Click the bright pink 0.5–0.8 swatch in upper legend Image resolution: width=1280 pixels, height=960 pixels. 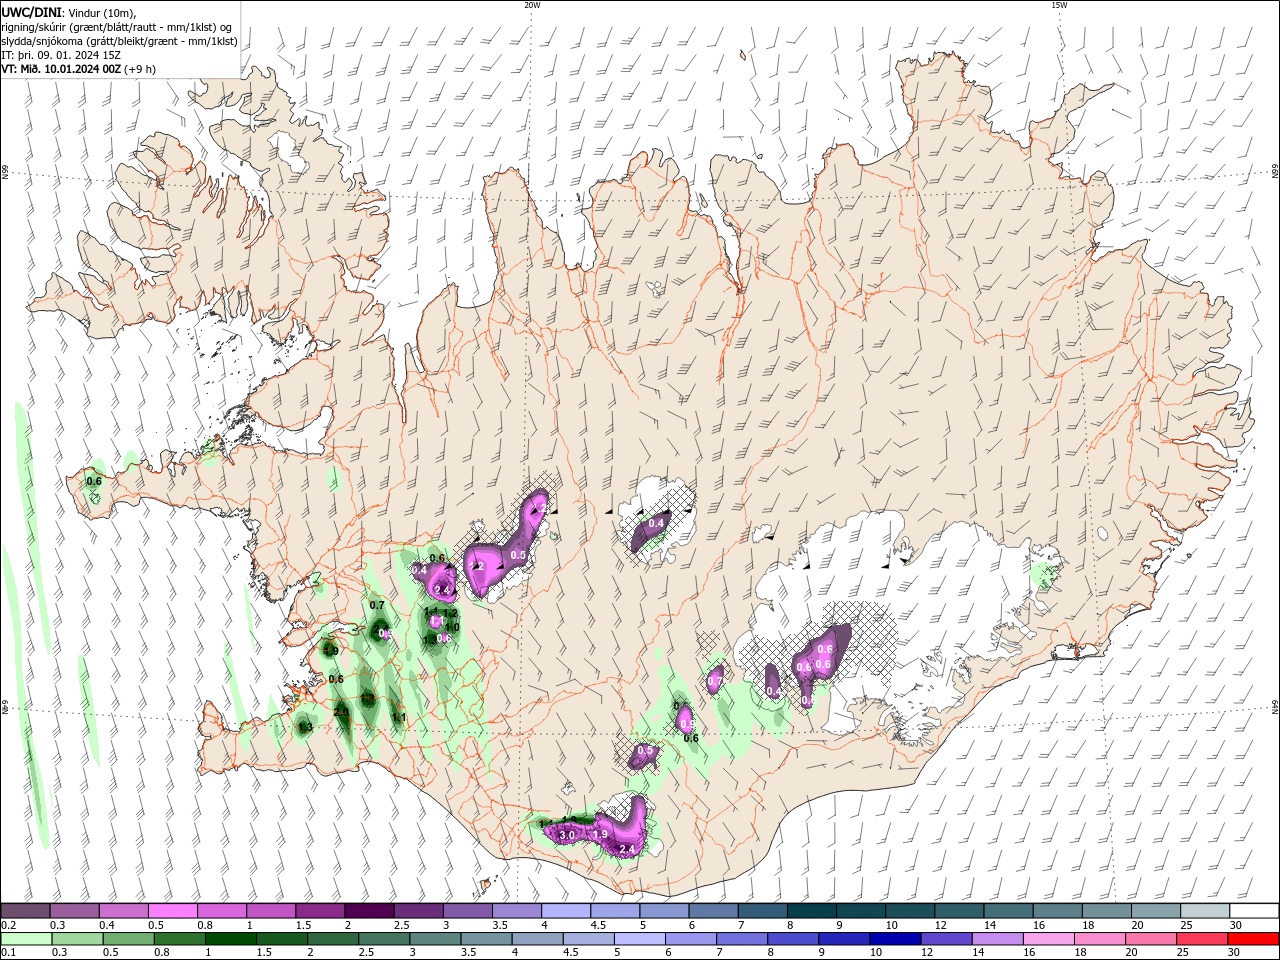click(x=172, y=911)
